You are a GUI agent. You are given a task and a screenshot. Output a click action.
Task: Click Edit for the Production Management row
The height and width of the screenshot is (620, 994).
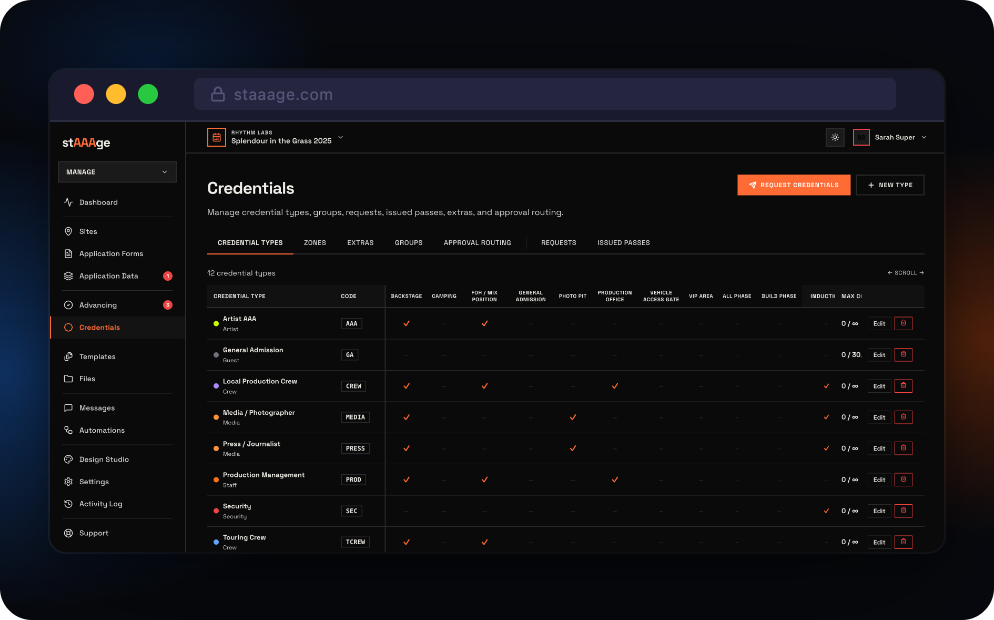(879, 479)
